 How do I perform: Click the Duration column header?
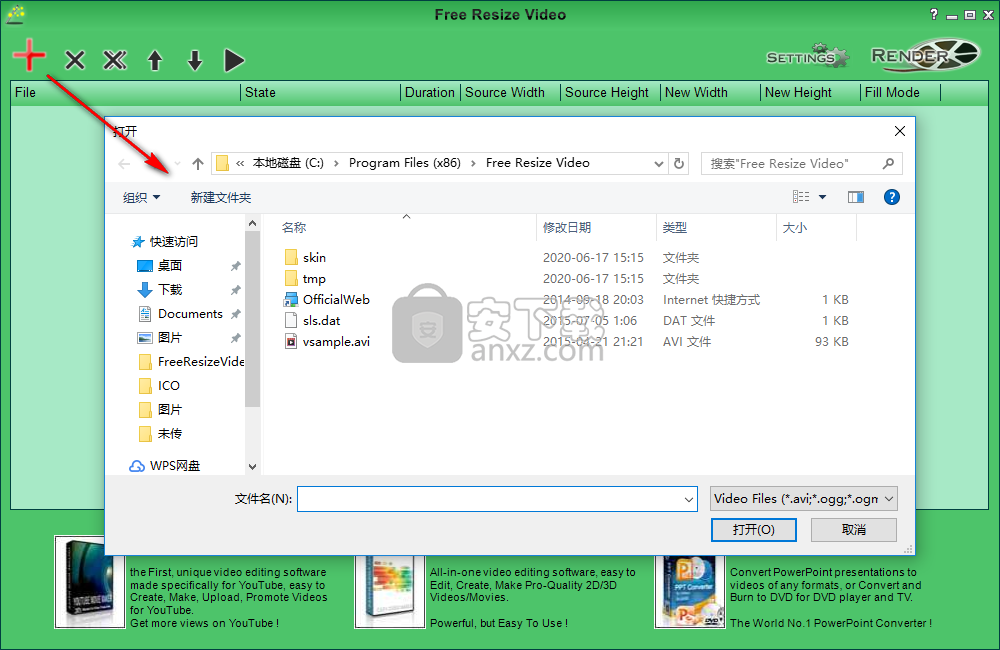click(430, 92)
